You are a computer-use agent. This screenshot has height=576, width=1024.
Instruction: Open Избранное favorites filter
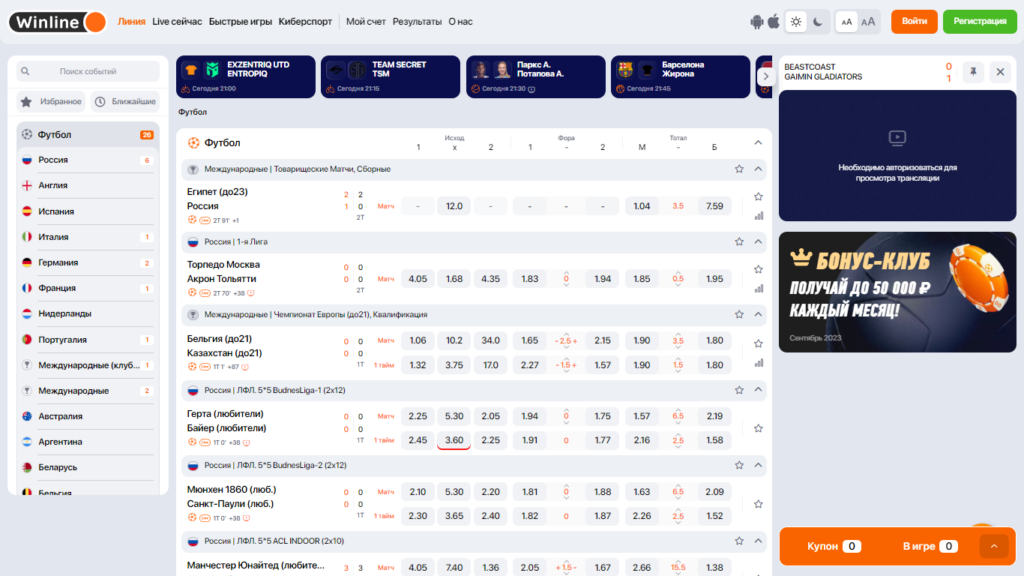click(52, 101)
